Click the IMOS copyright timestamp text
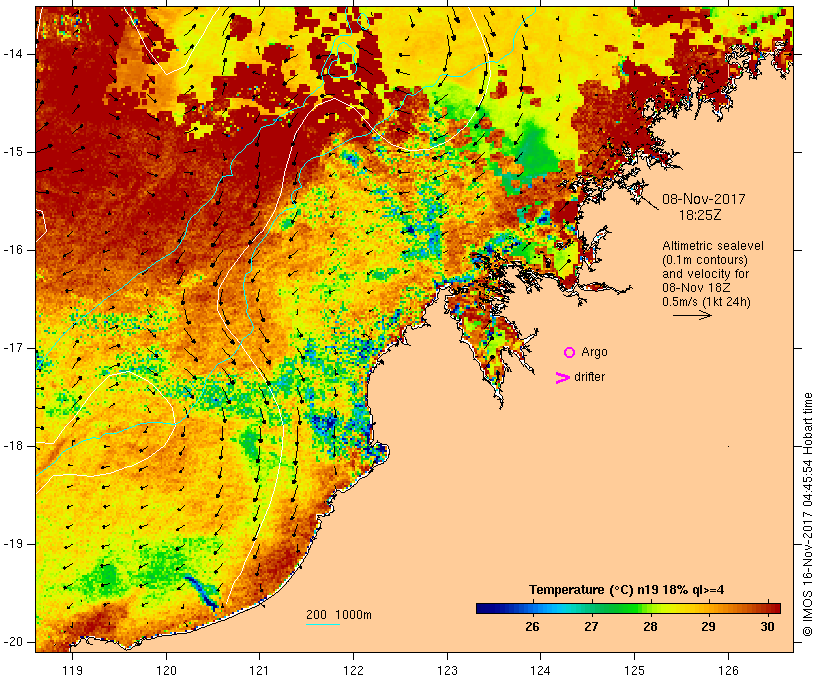Image resolution: width=820 pixels, height=680 pixels. pos(808,515)
